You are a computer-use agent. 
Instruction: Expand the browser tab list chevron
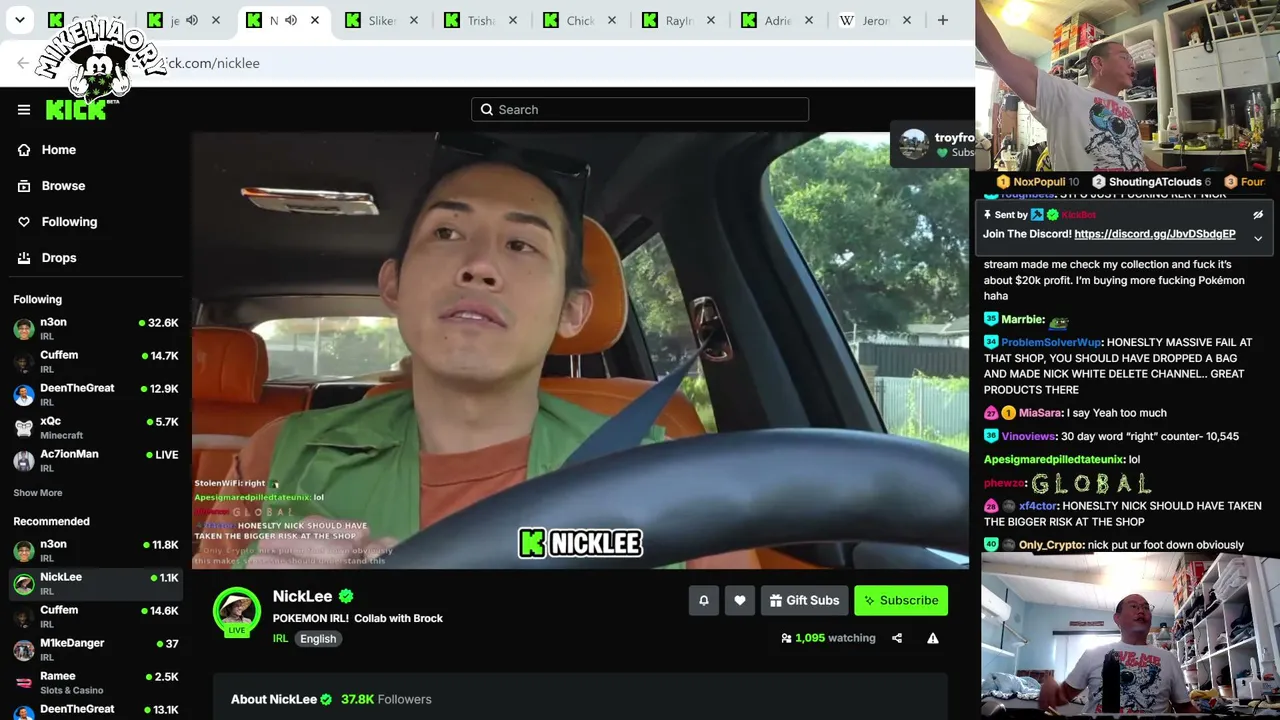click(x=20, y=20)
